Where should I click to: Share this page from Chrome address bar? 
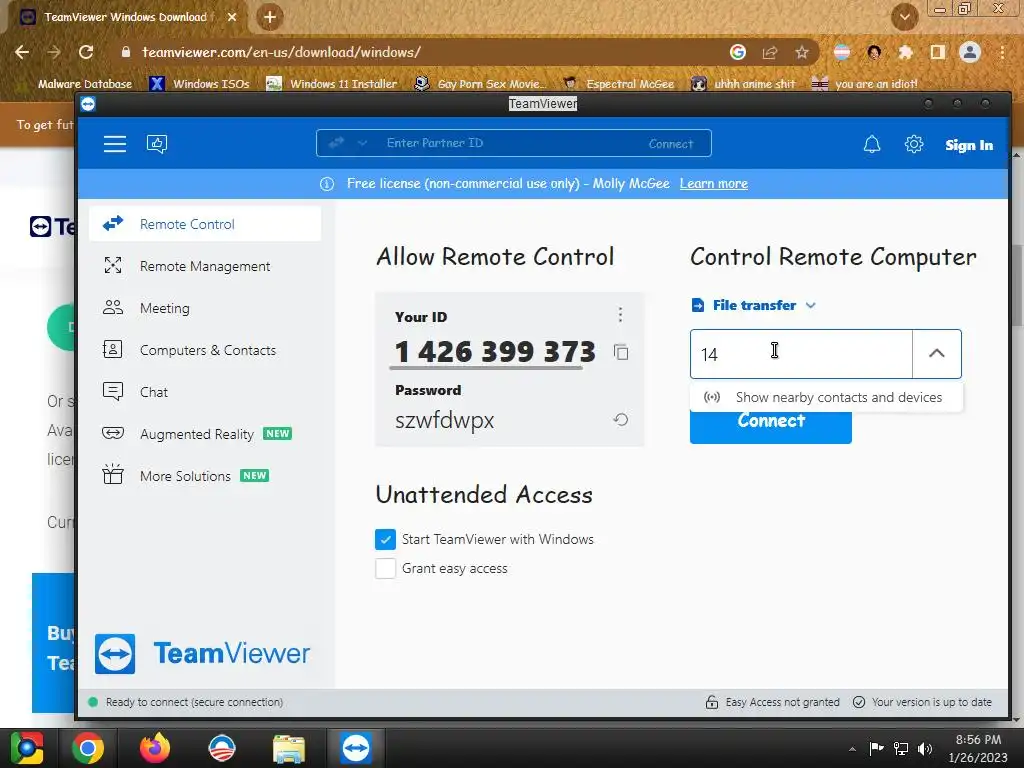770,52
